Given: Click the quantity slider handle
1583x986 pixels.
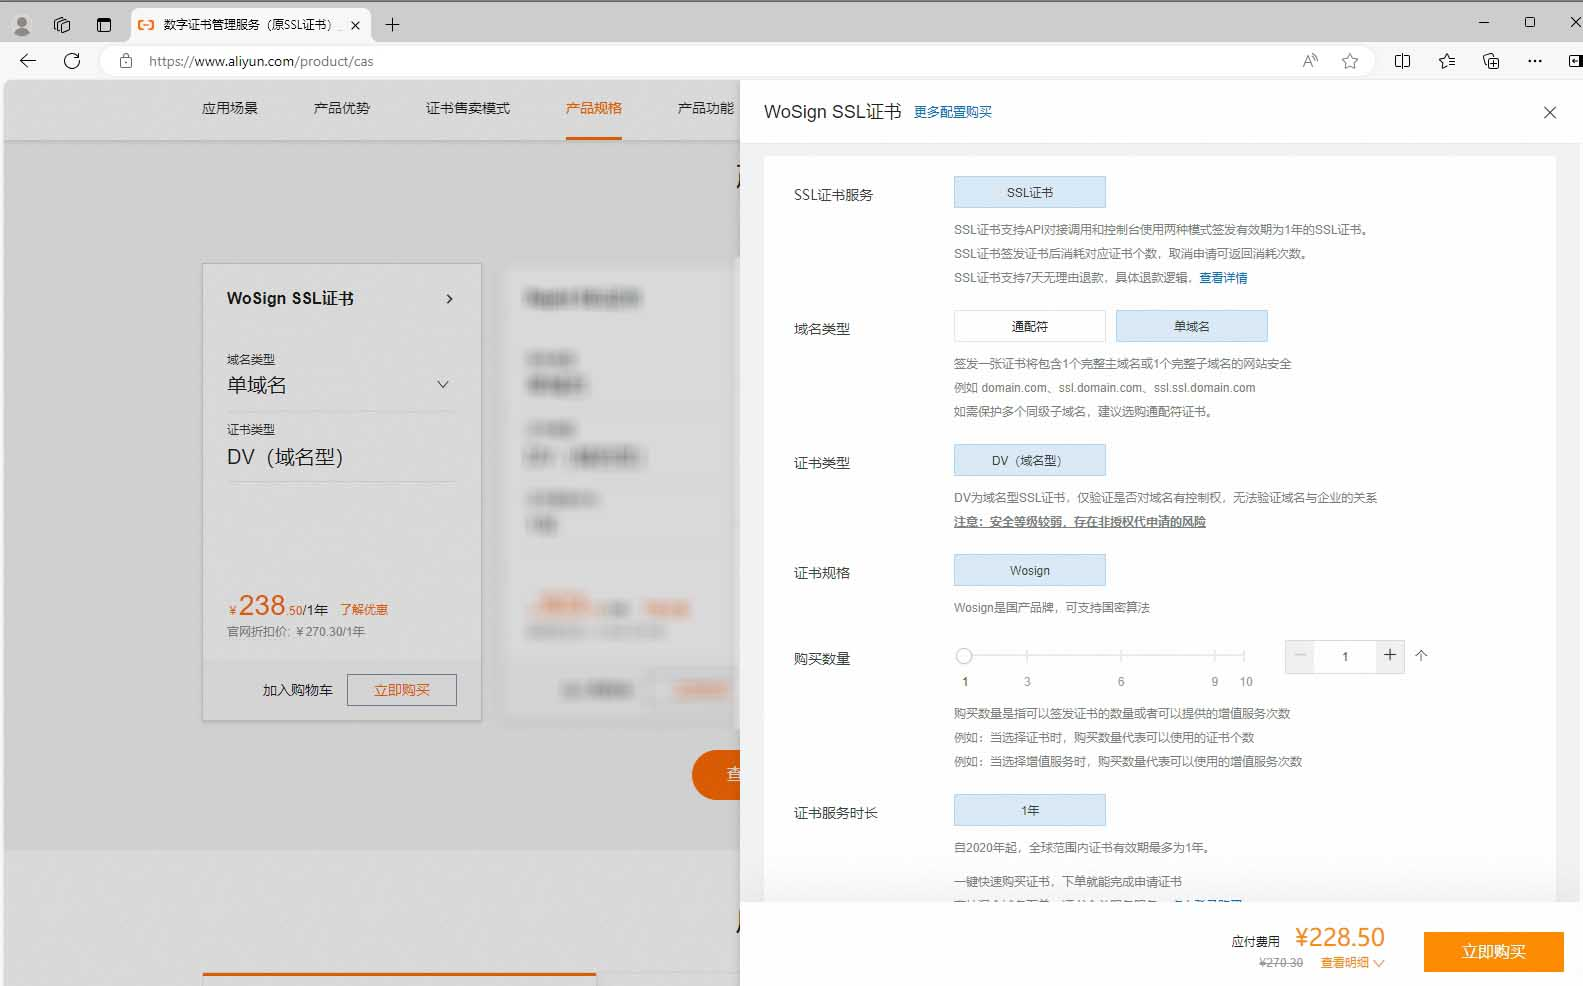Looking at the screenshot, I should click(x=964, y=656).
